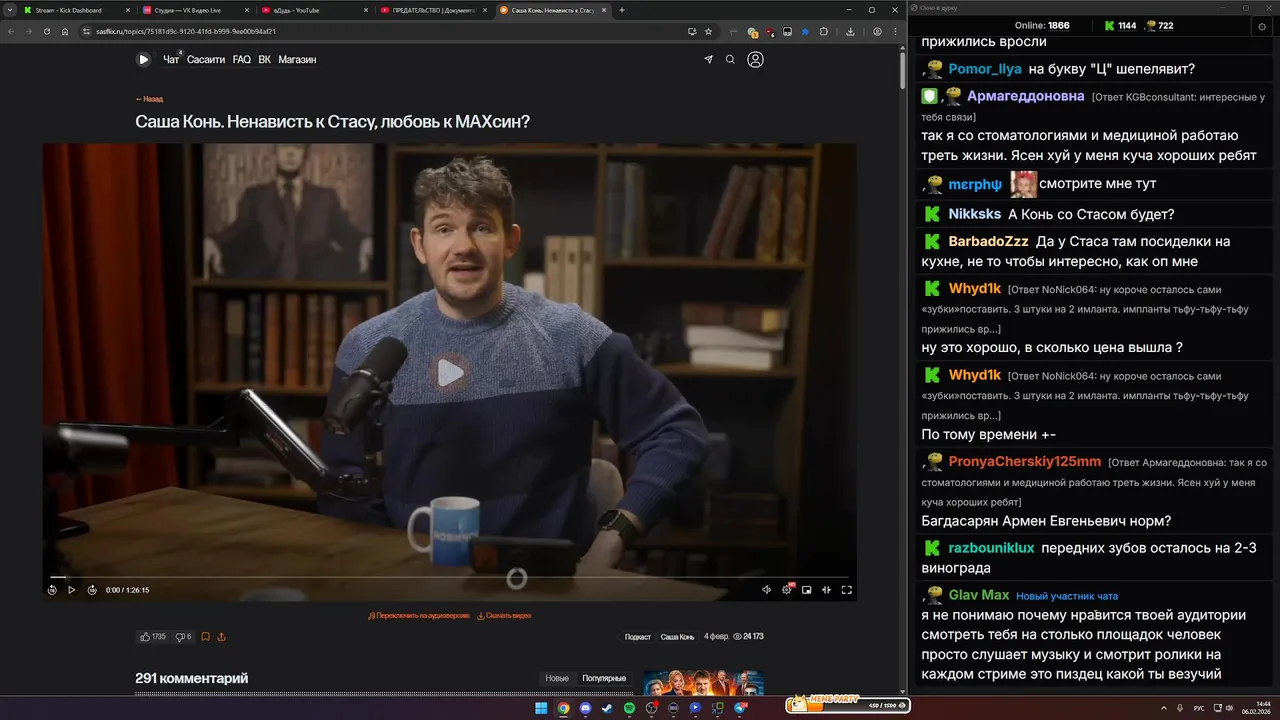Open the Магазин menu item
Image resolution: width=1280 pixels, height=720 pixels.
click(297, 60)
